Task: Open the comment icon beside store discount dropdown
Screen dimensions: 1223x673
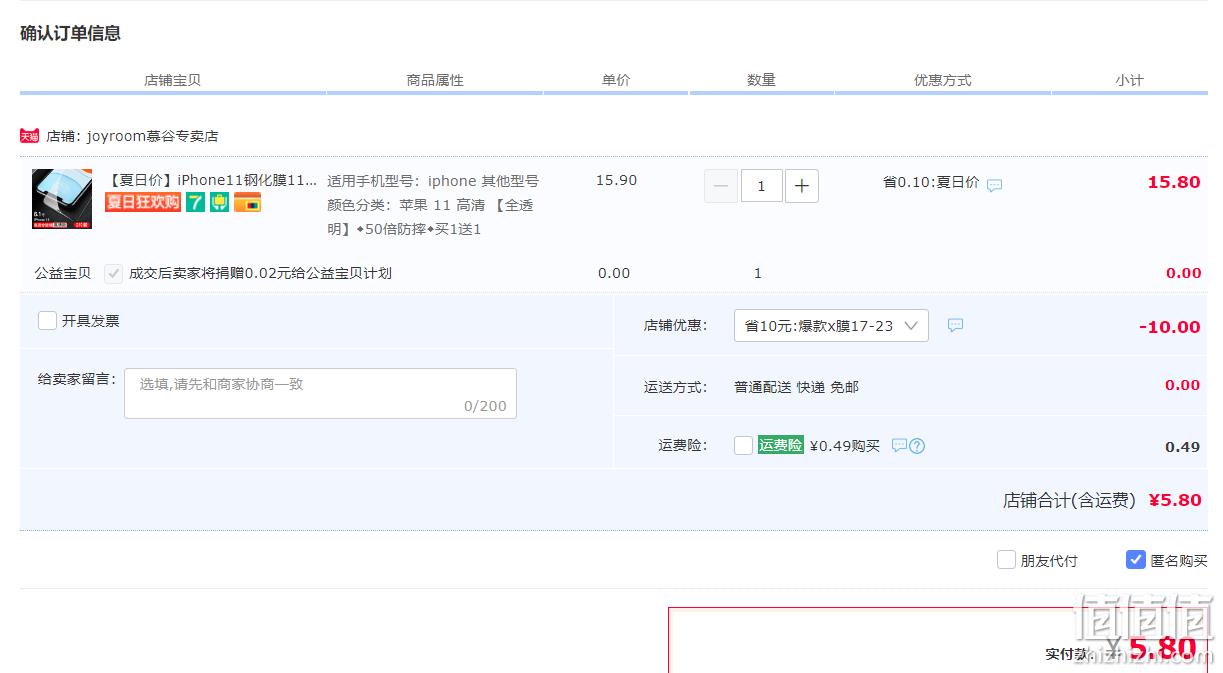Action: coord(955,325)
